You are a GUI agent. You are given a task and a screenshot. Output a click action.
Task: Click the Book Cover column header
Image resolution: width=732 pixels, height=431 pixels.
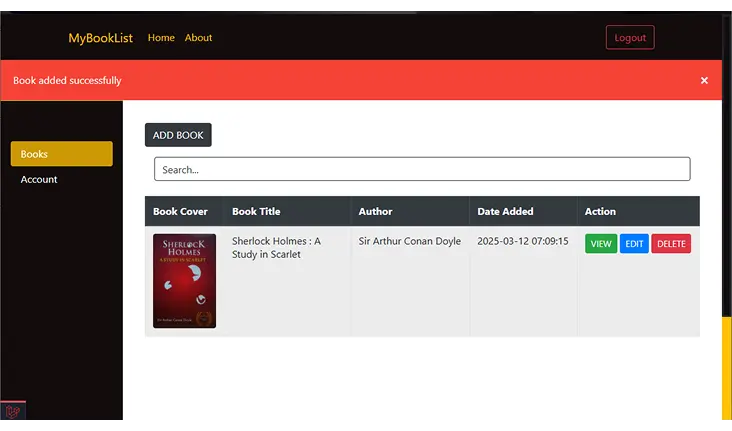[180, 212]
